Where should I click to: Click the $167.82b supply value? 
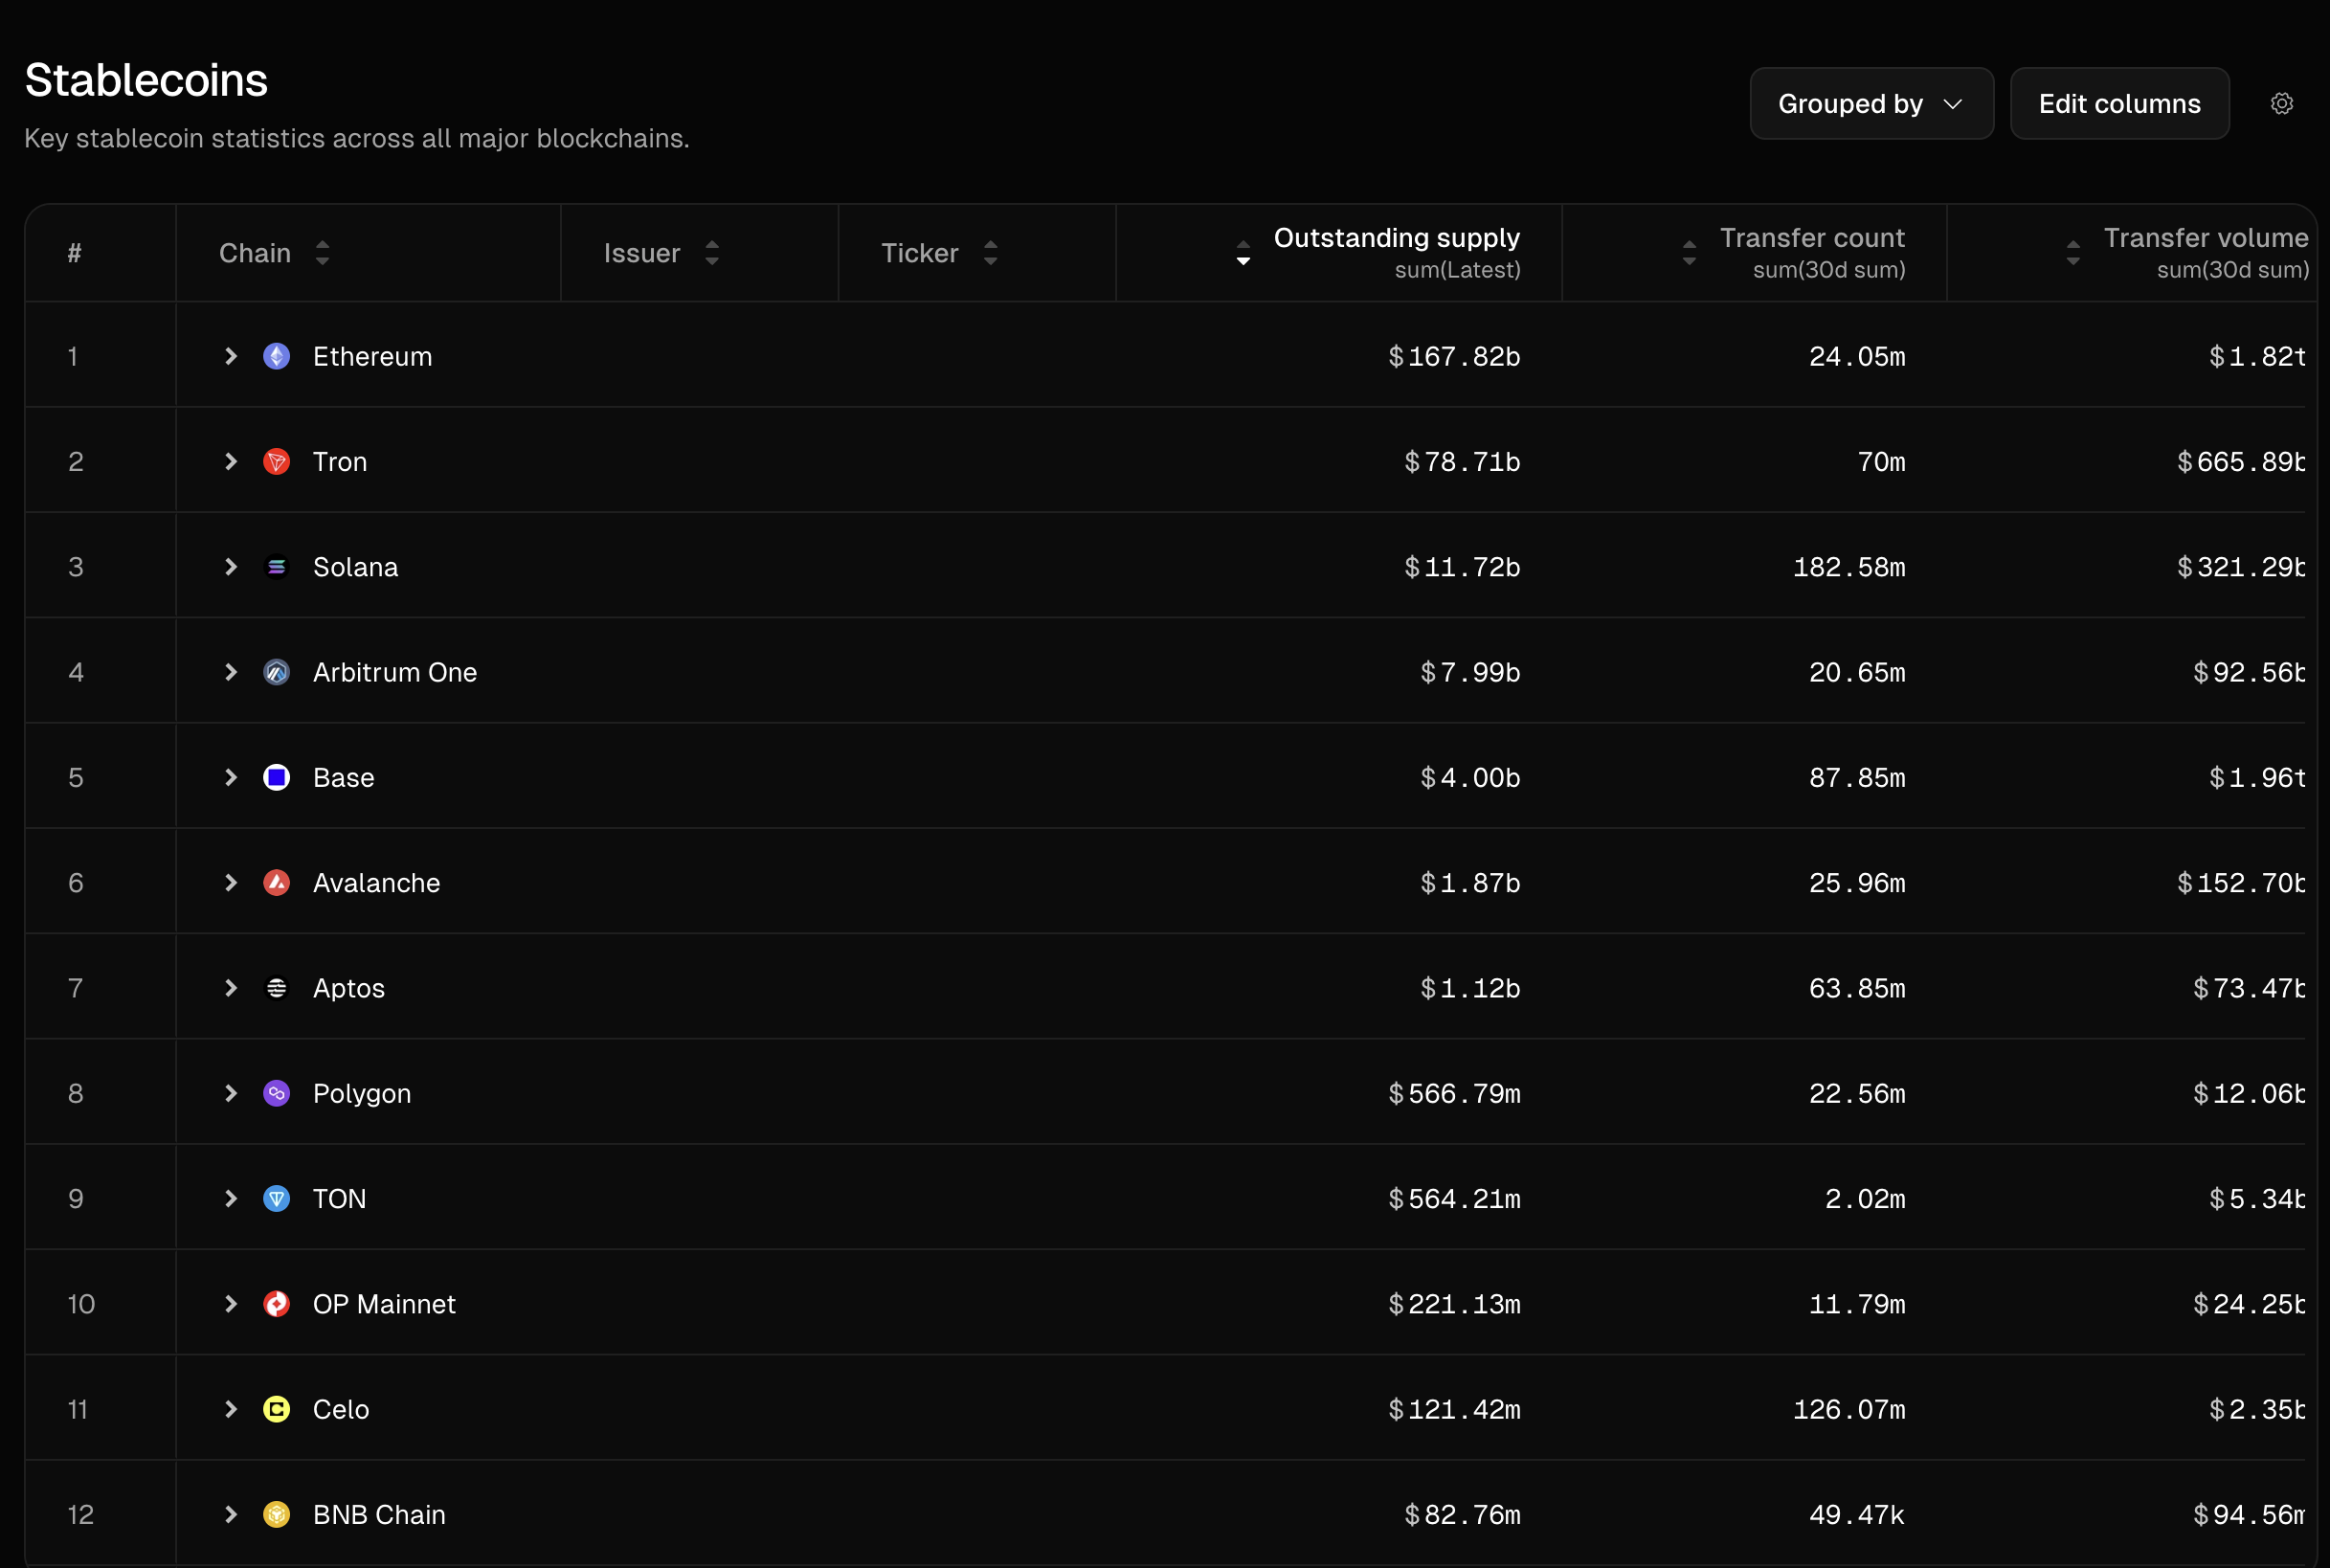pyautogui.click(x=1454, y=356)
